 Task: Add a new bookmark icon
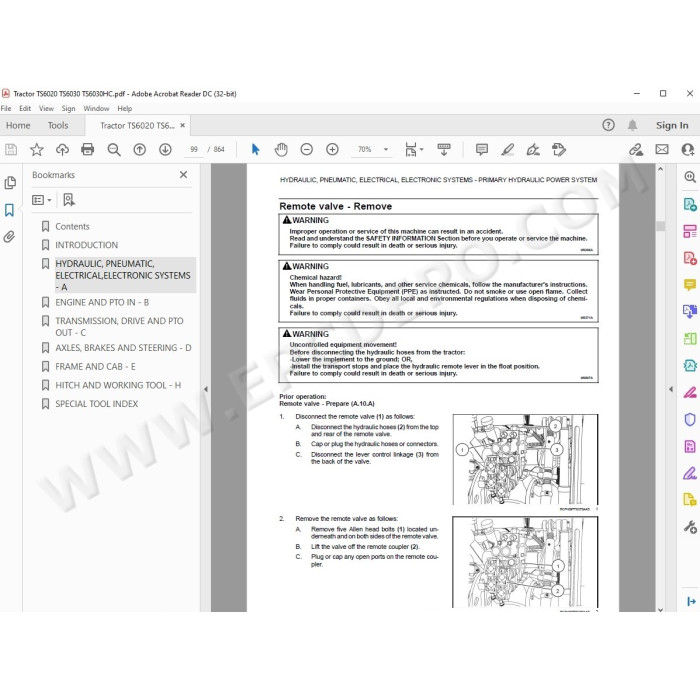tap(69, 200)
